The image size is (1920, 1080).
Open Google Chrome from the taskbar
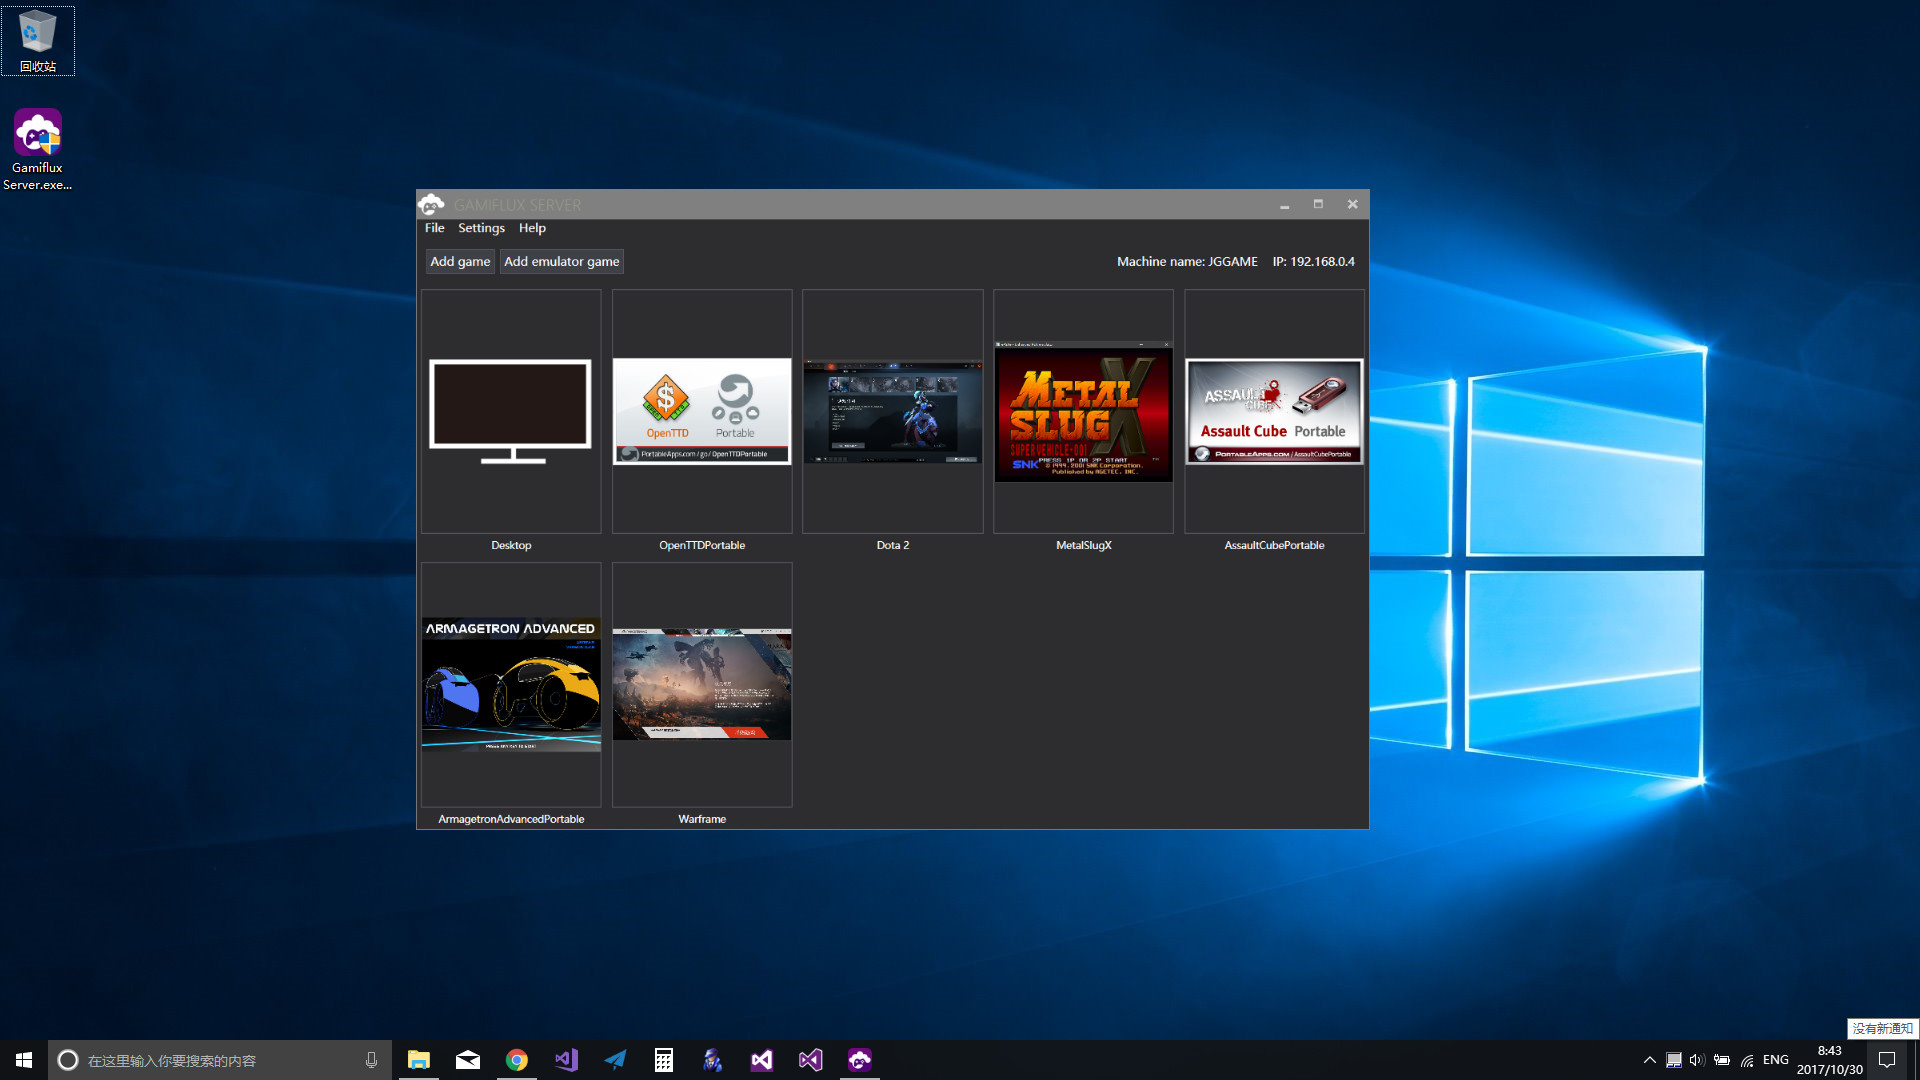(x=516, y=1060)
